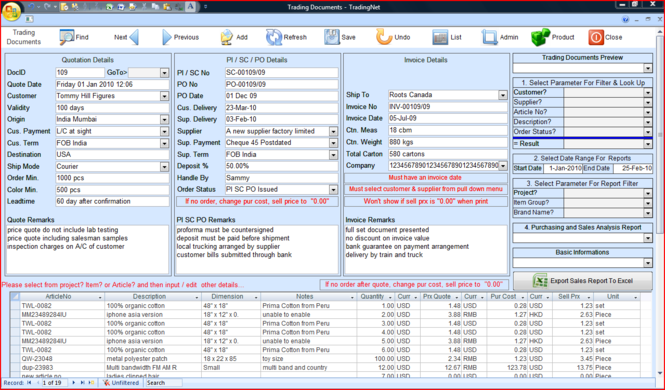Click the Handle By field Sammy
This screenshot has height=390, width=665.
(x=282, y=178)
